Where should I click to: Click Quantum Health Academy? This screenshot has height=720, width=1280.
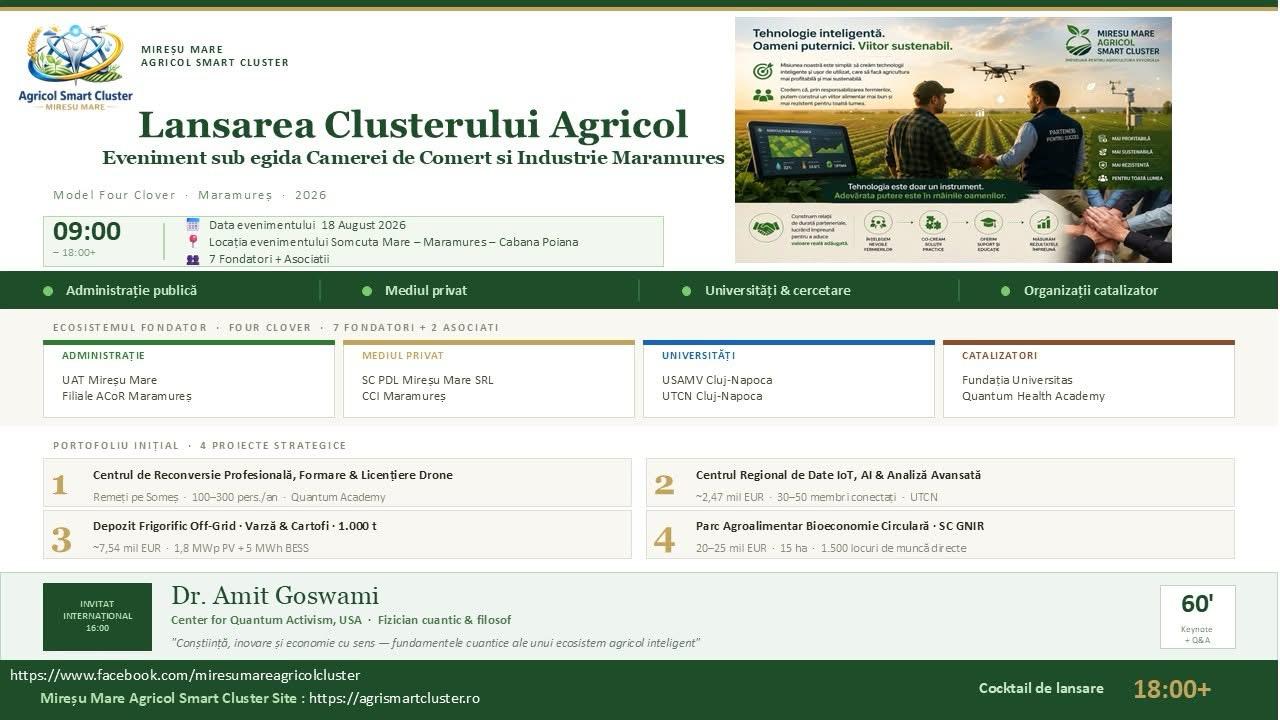[1034, 396]
